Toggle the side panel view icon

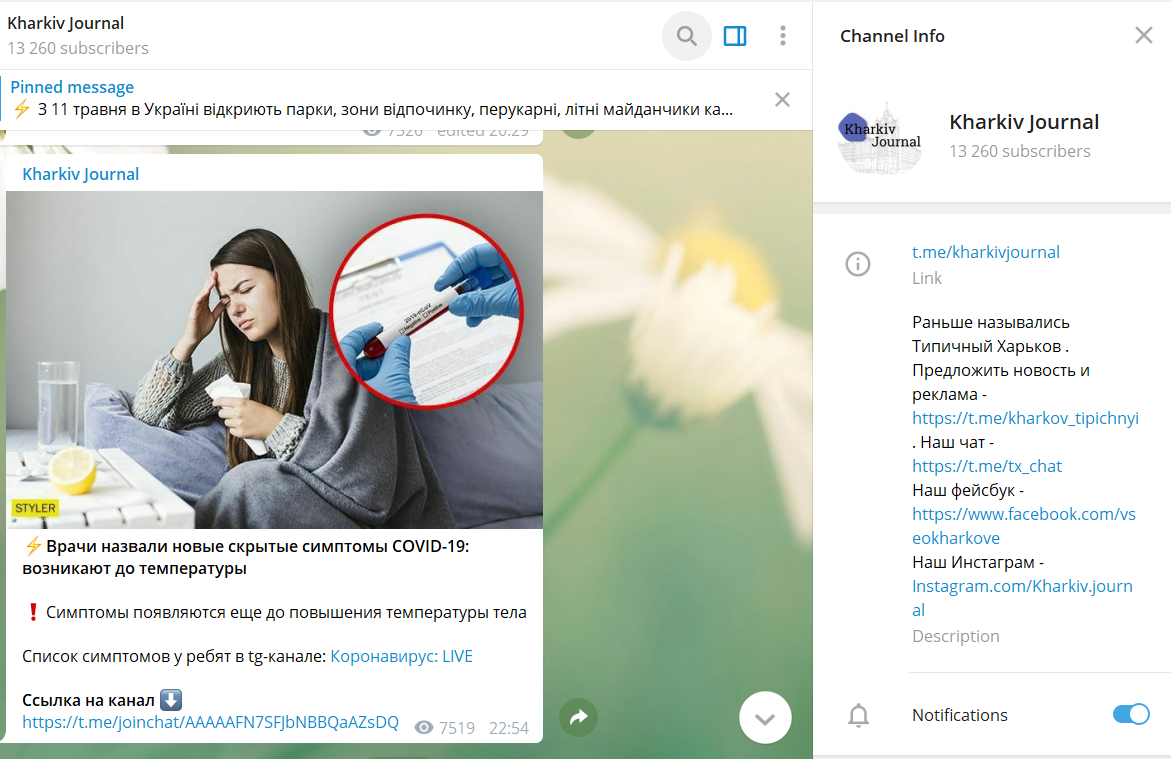735,36
